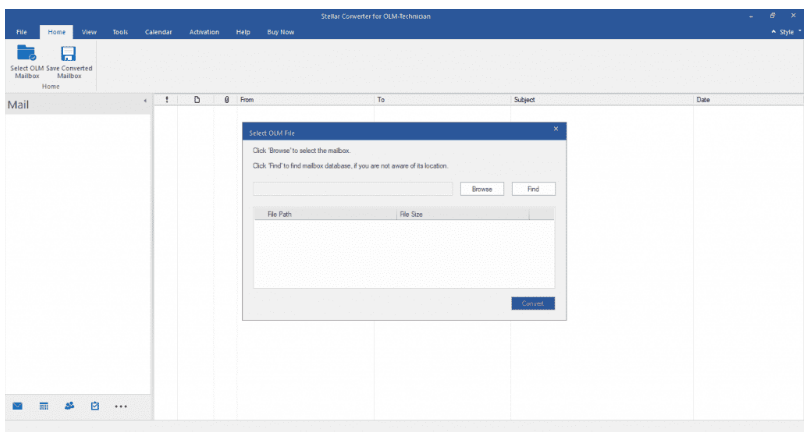Sort by the From column header
Screen dimensions: 811x436
point(305,99)
